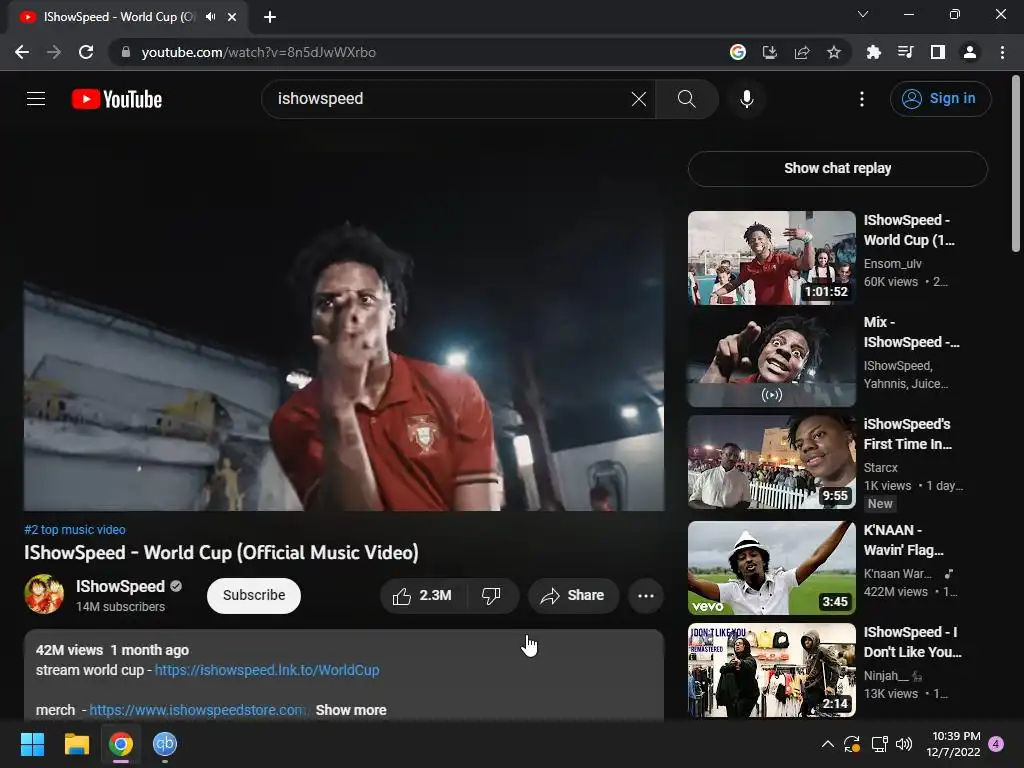
Task: Open iShowSpeed's First Time thumbnail
Action: pos(771,462)
